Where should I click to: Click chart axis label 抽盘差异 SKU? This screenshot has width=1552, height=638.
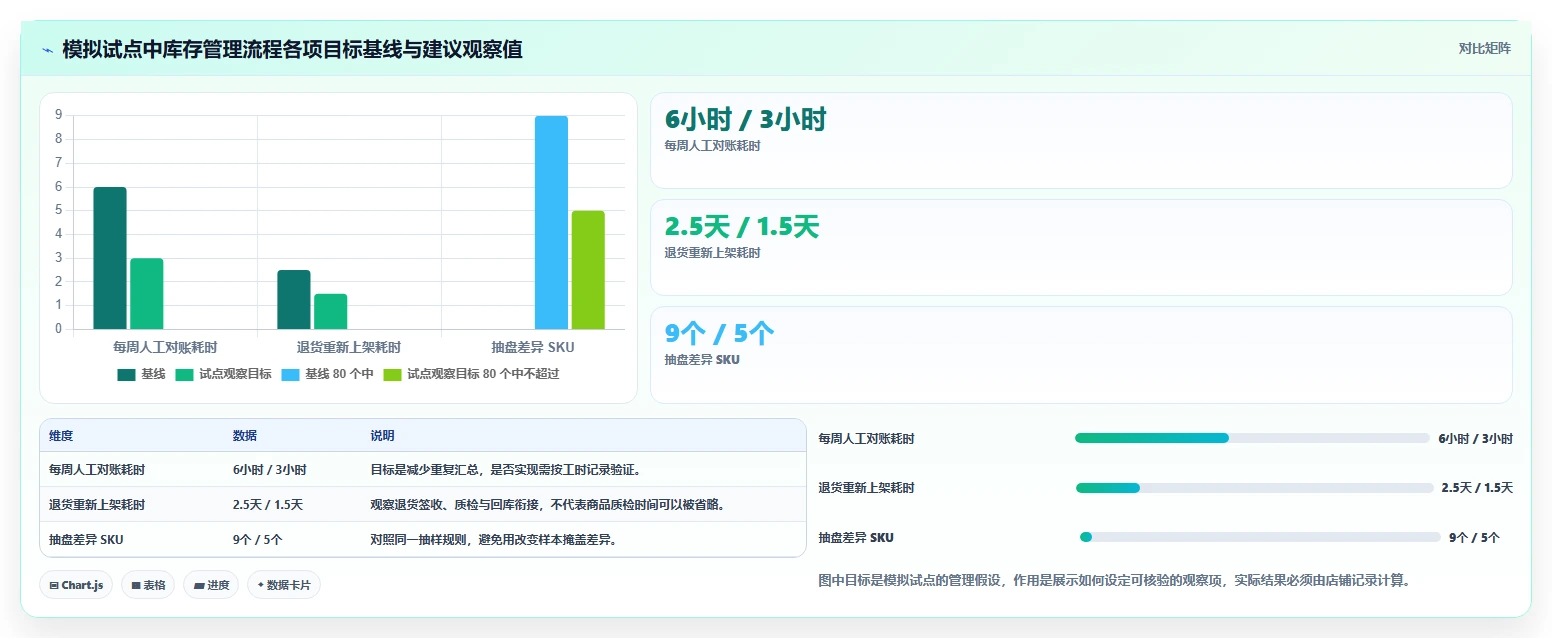(533, 348)
